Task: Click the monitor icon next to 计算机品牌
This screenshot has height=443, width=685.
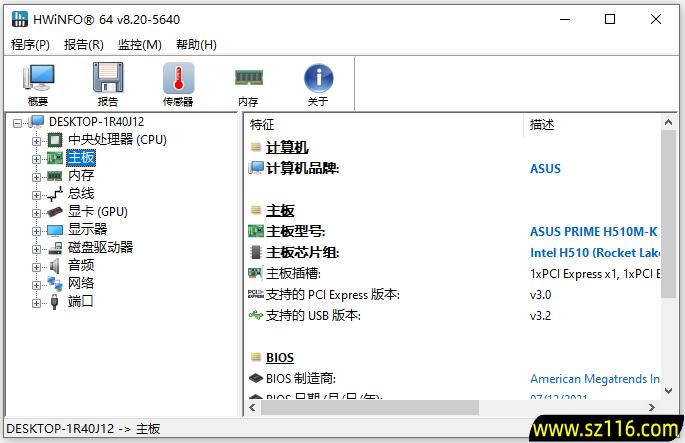Action: tap(256, 168)
